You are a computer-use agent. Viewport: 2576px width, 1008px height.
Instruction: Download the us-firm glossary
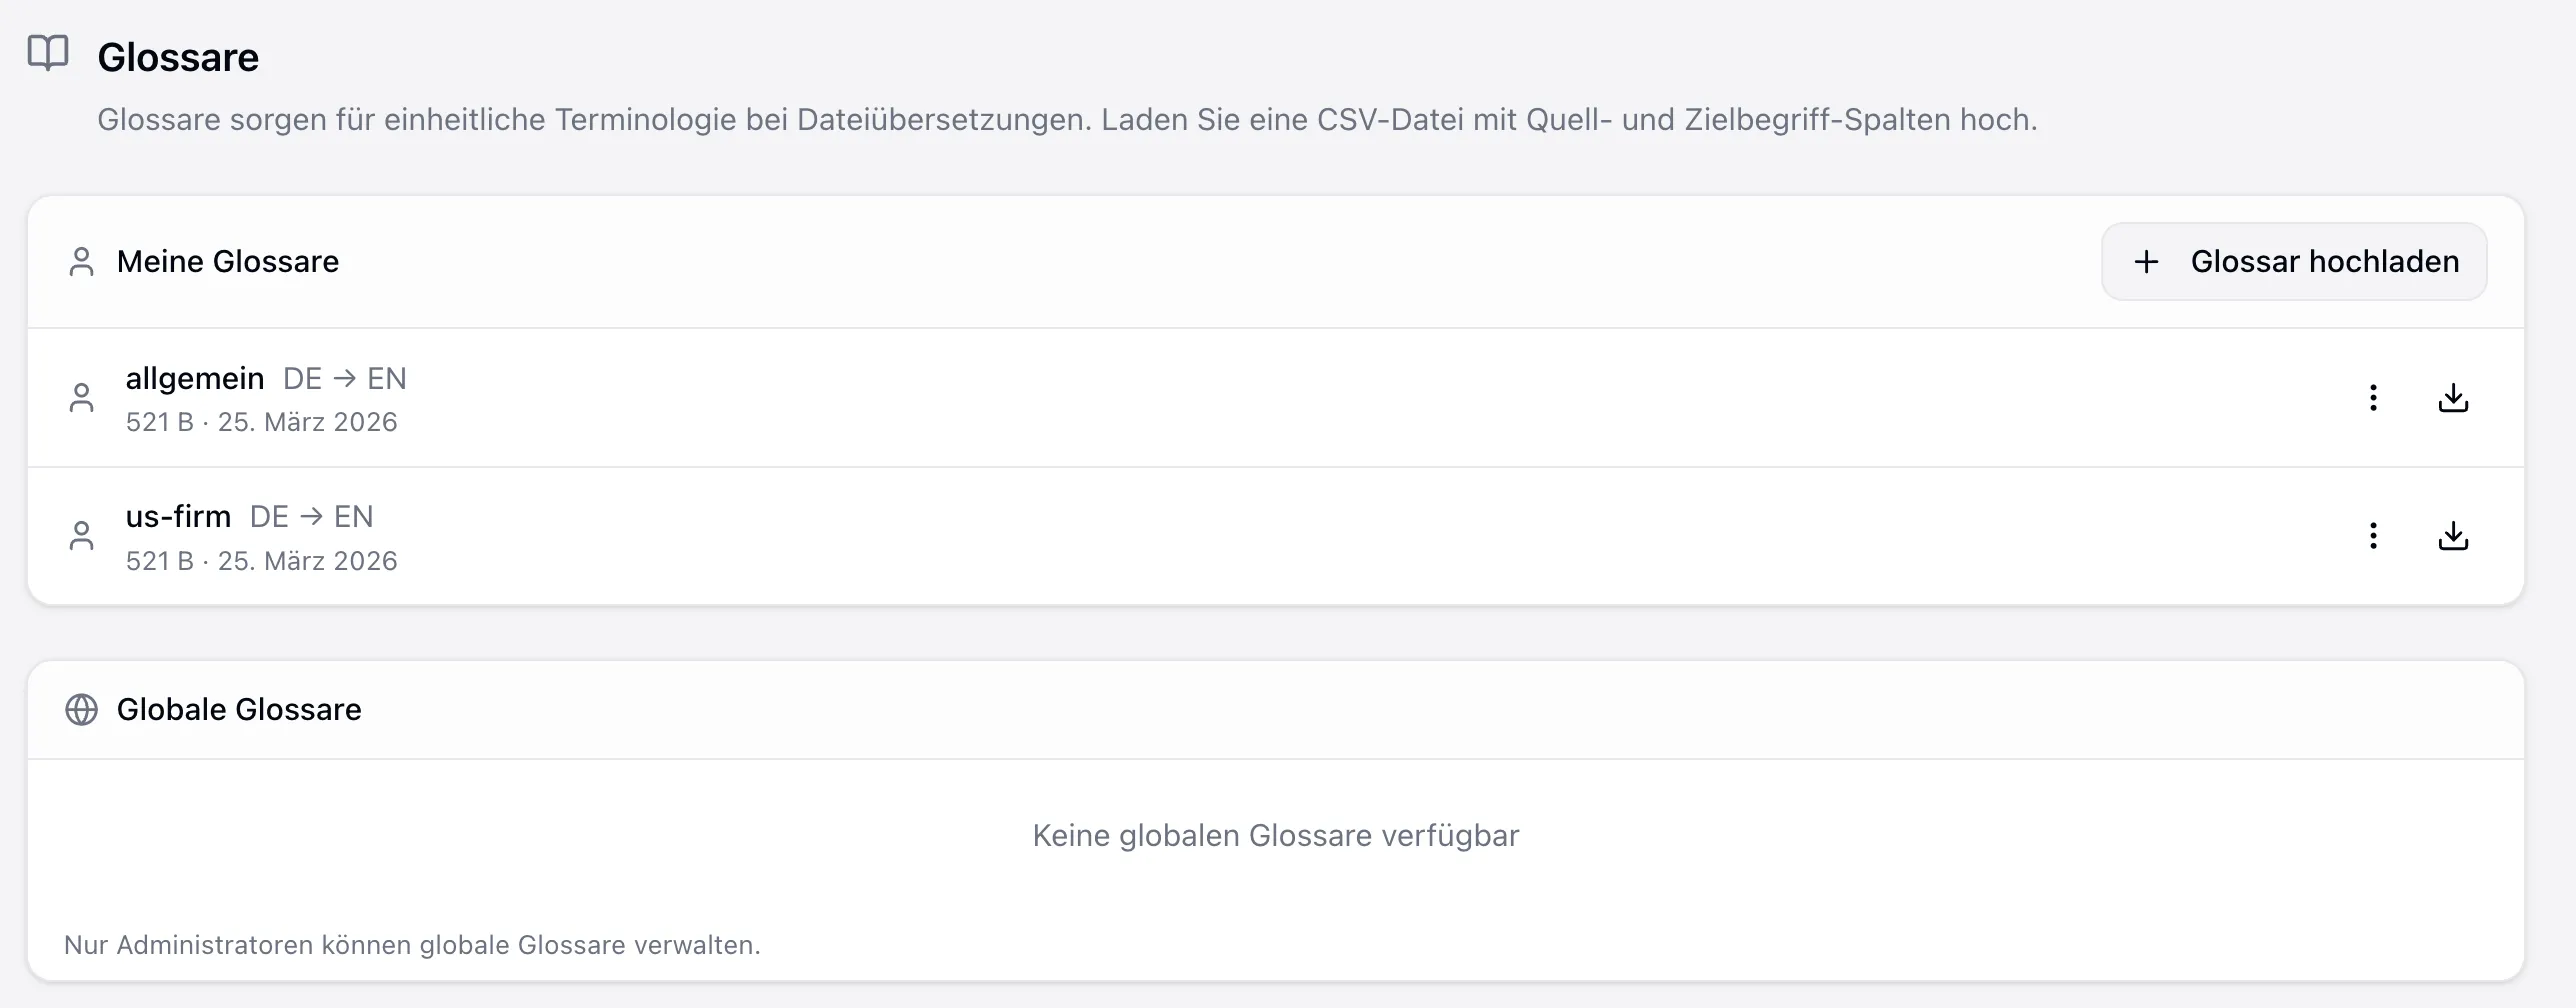coord(2453,536)
